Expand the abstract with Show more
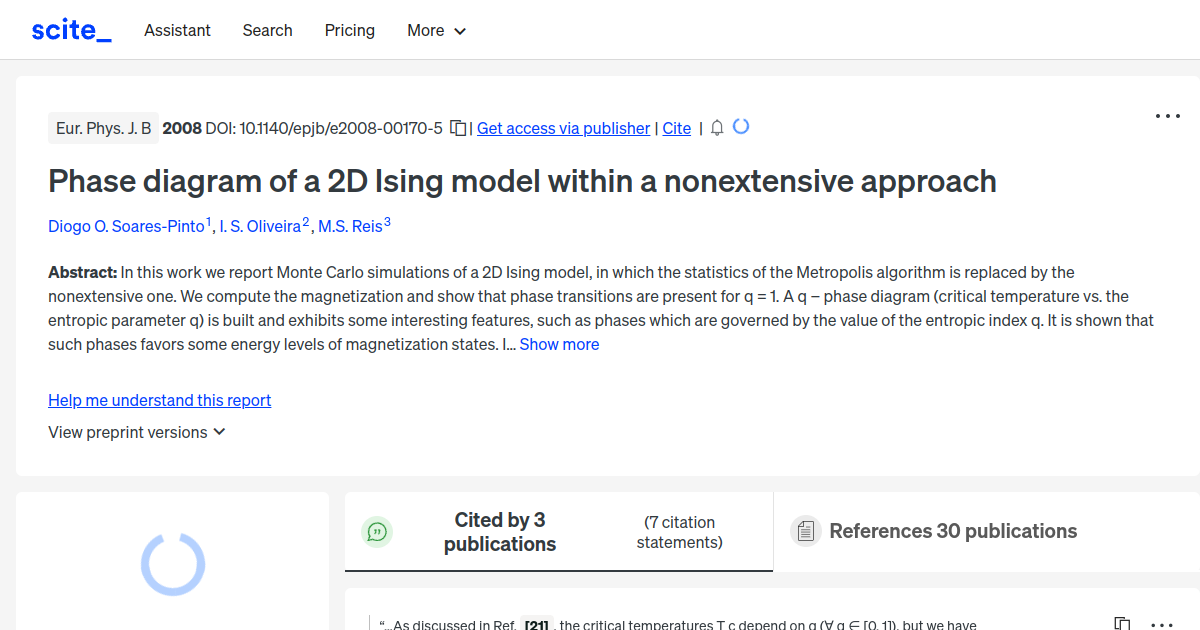 (x=559, y=344)
